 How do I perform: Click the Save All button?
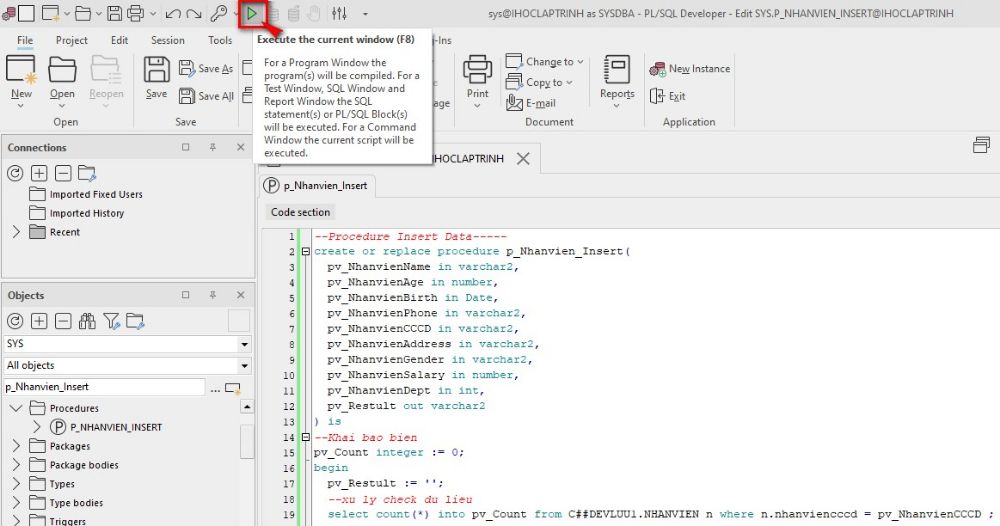click(206, 96)
